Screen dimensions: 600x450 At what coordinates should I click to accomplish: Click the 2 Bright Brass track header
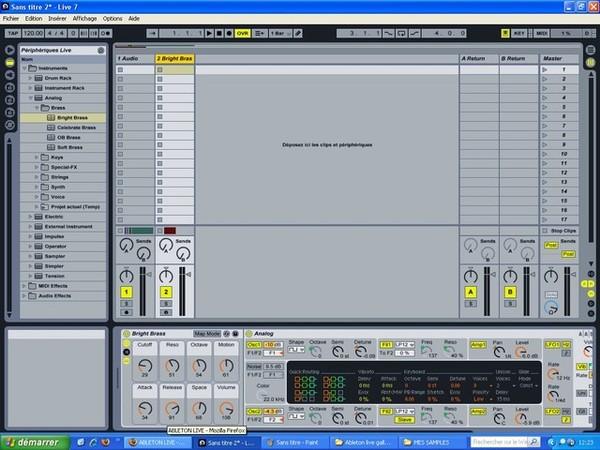[x=175, y=59]
